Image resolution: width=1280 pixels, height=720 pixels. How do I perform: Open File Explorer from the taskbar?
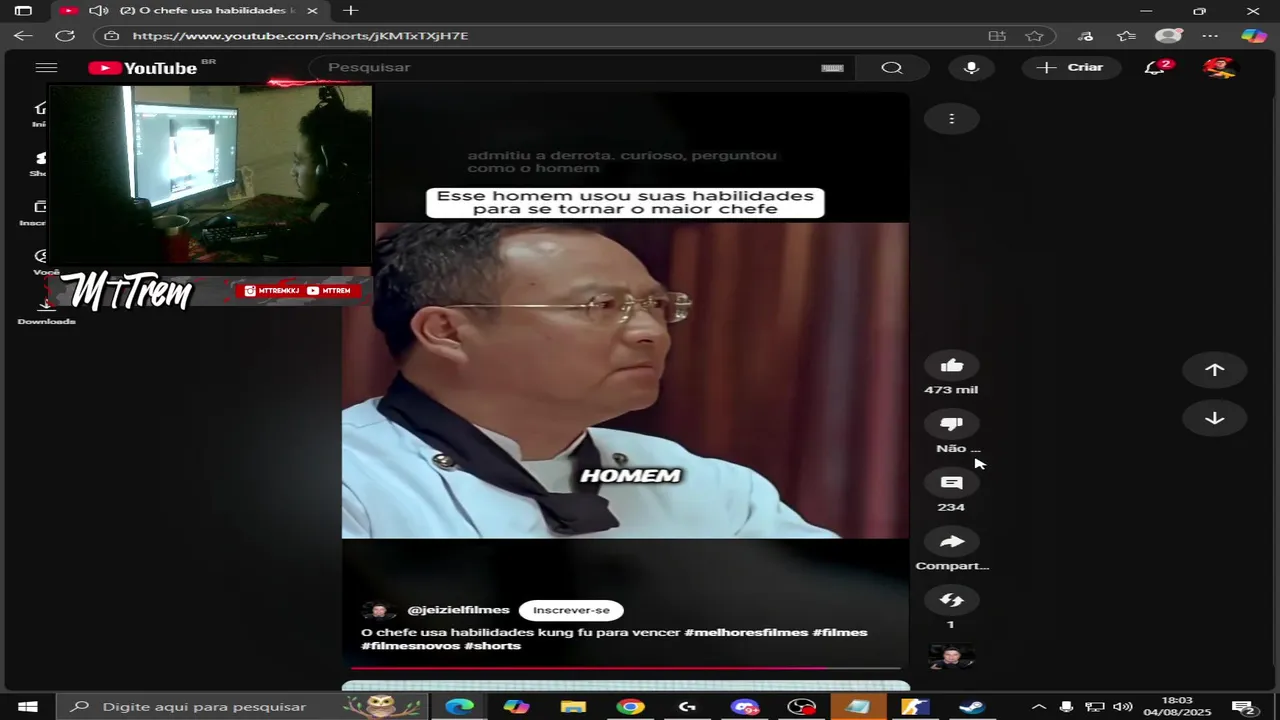(x=573, y=707)
